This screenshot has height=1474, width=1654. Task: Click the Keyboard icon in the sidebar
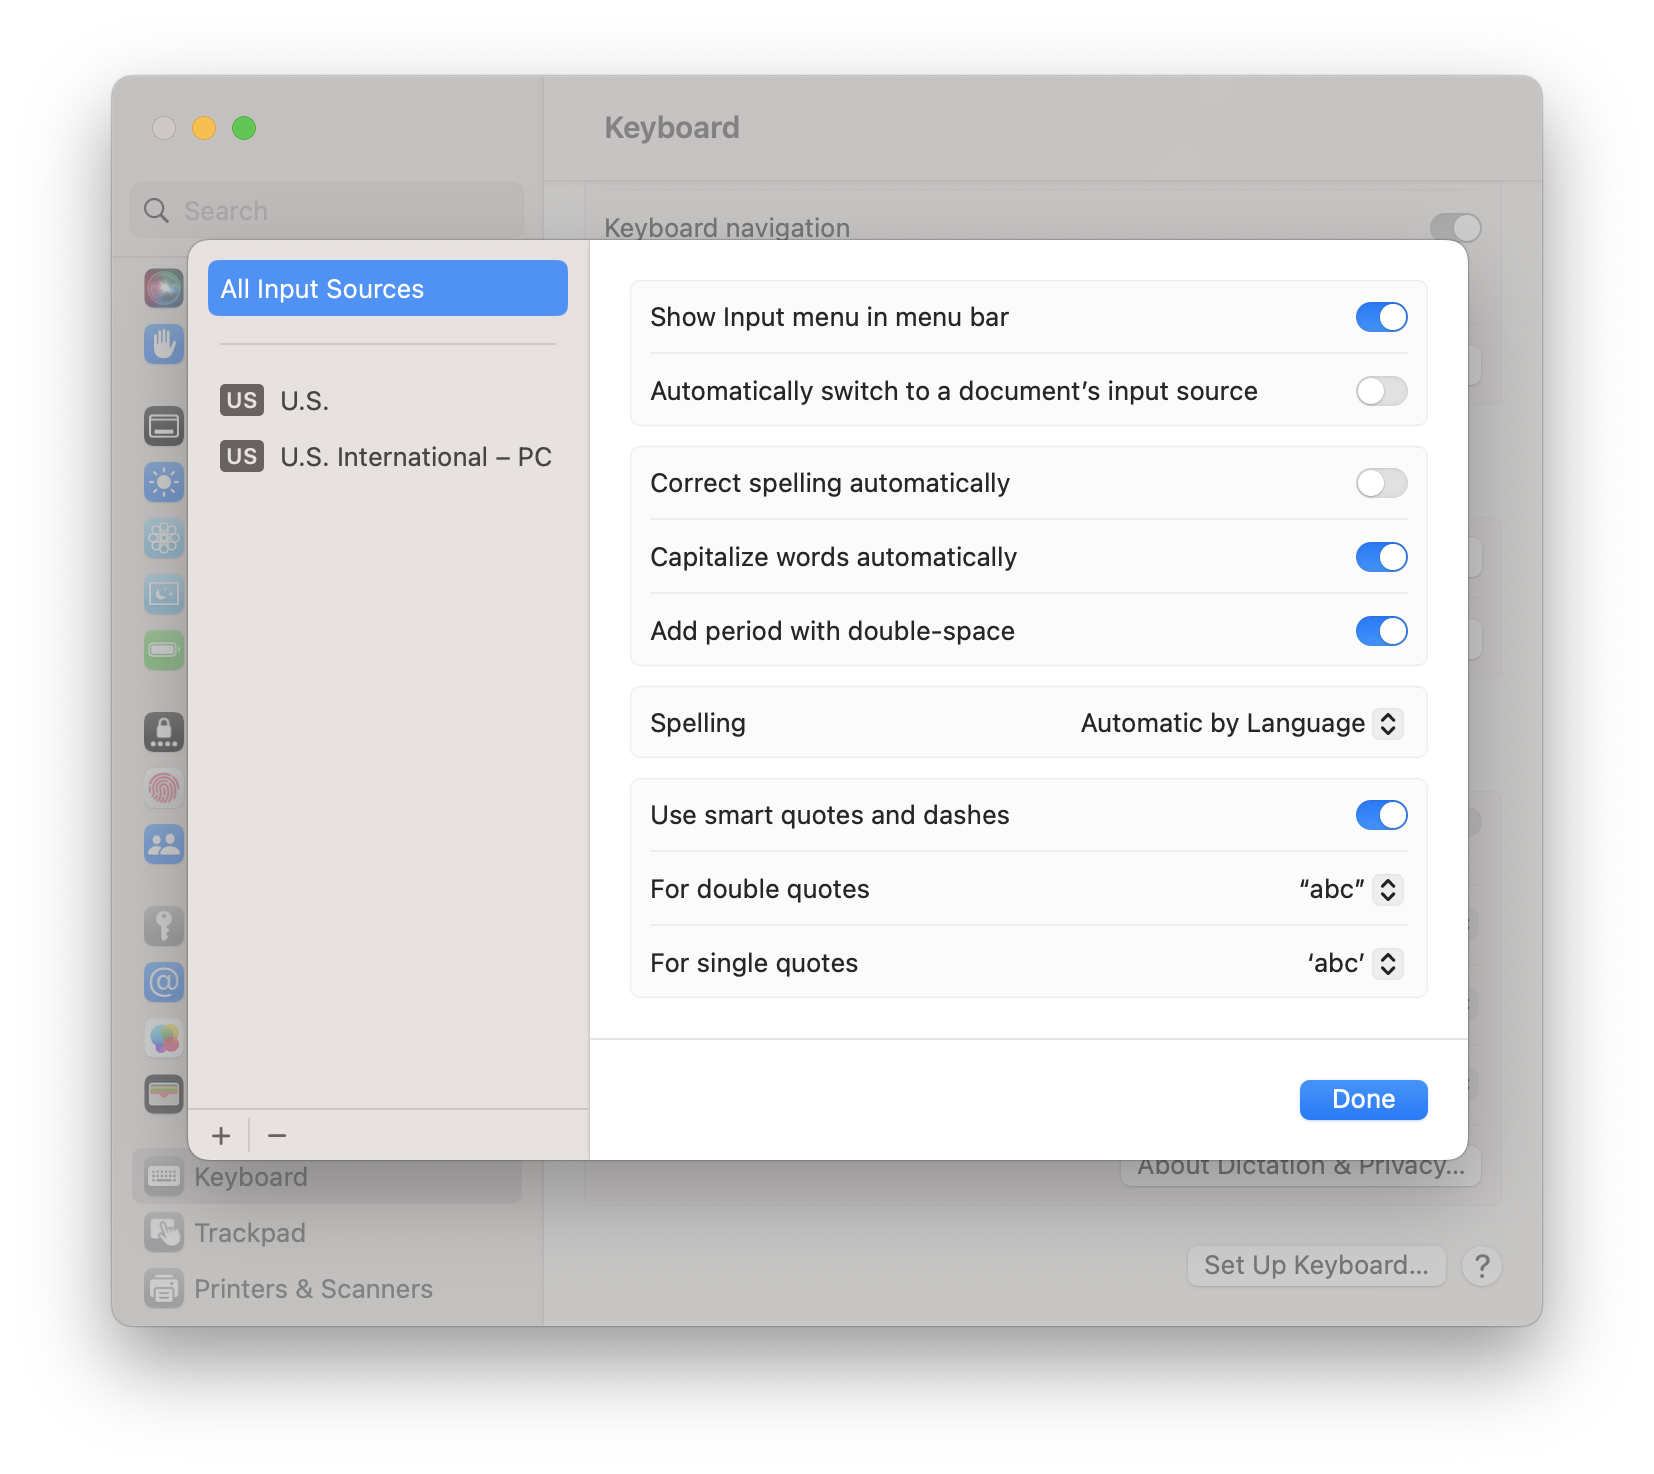(164, 1177)
